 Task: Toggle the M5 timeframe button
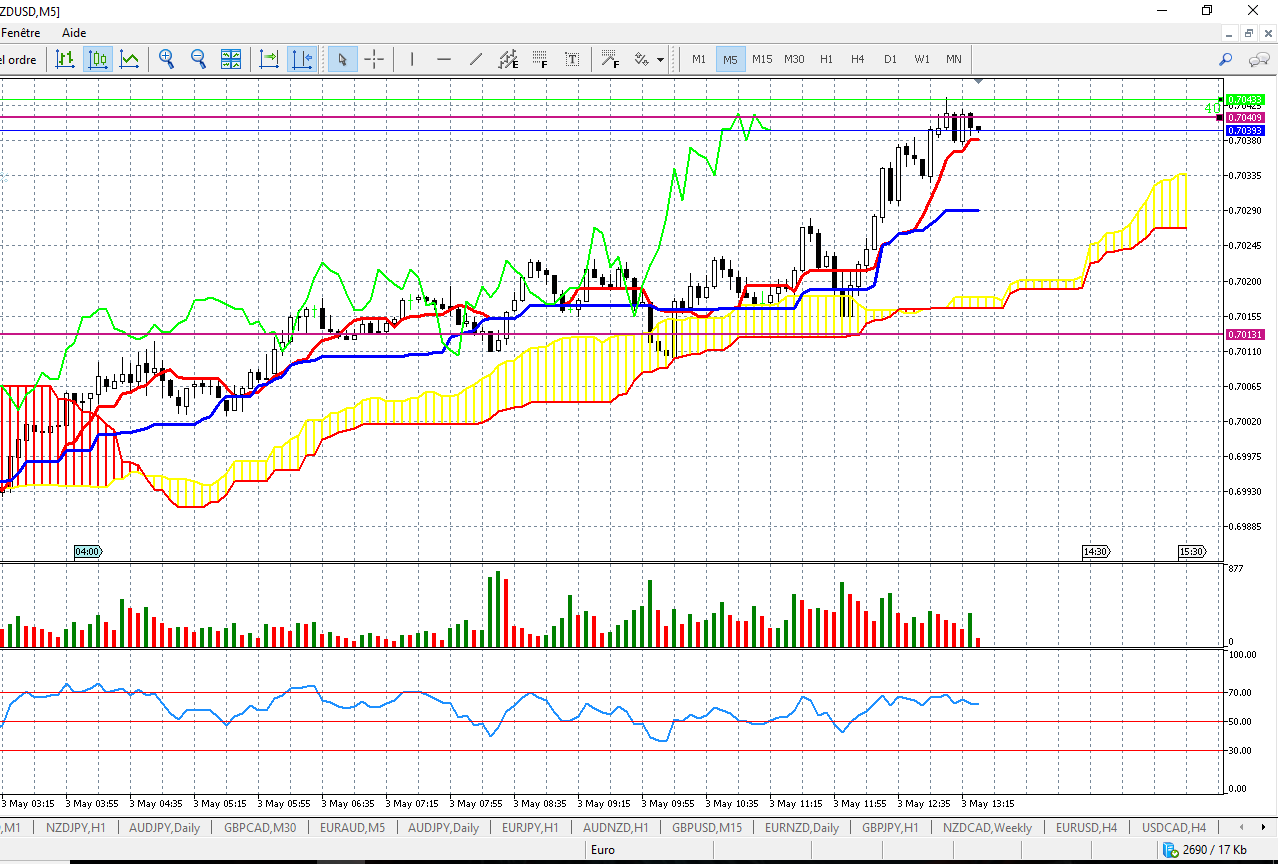click(x=731, y=59)
